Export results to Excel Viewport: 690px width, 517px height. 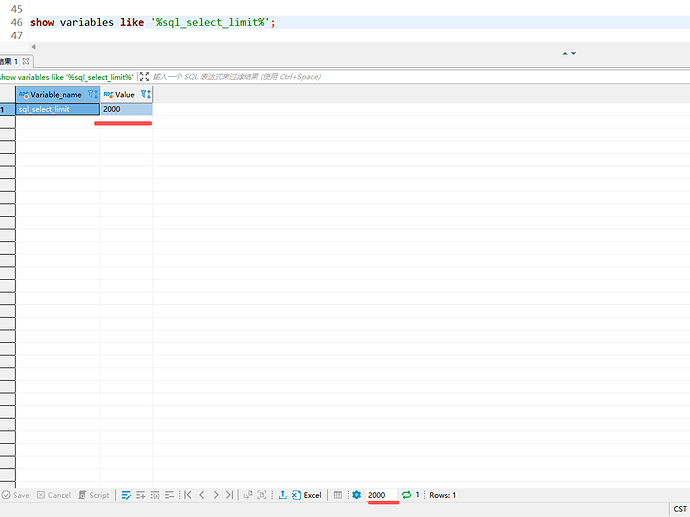pyautogui.click(x=306, y=495)
